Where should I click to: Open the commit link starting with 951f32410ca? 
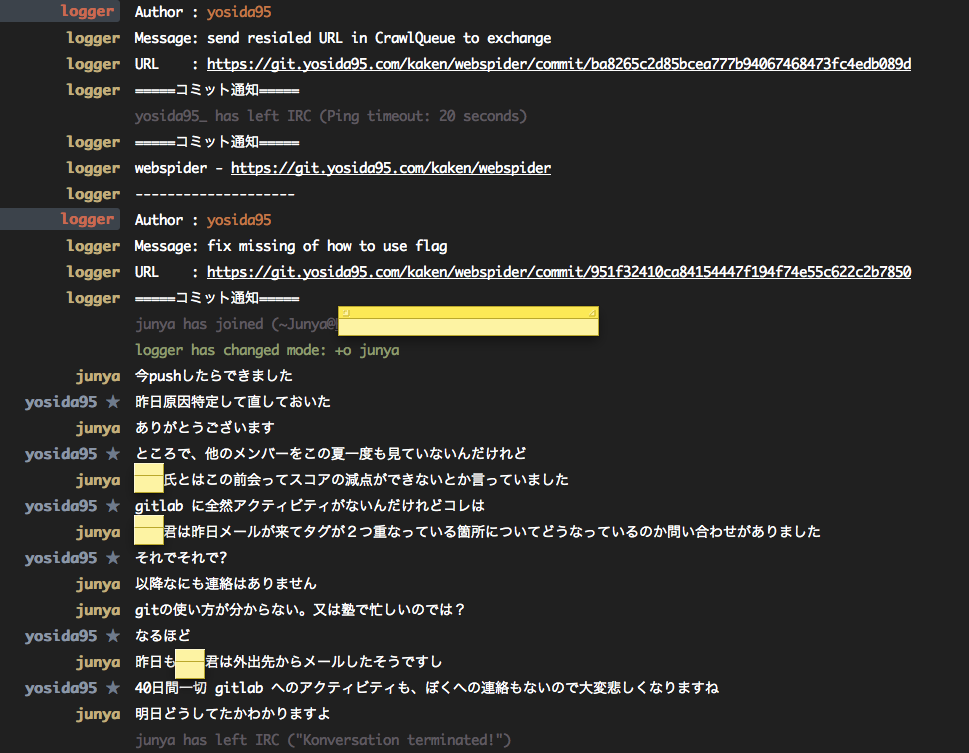pos(558,272)
